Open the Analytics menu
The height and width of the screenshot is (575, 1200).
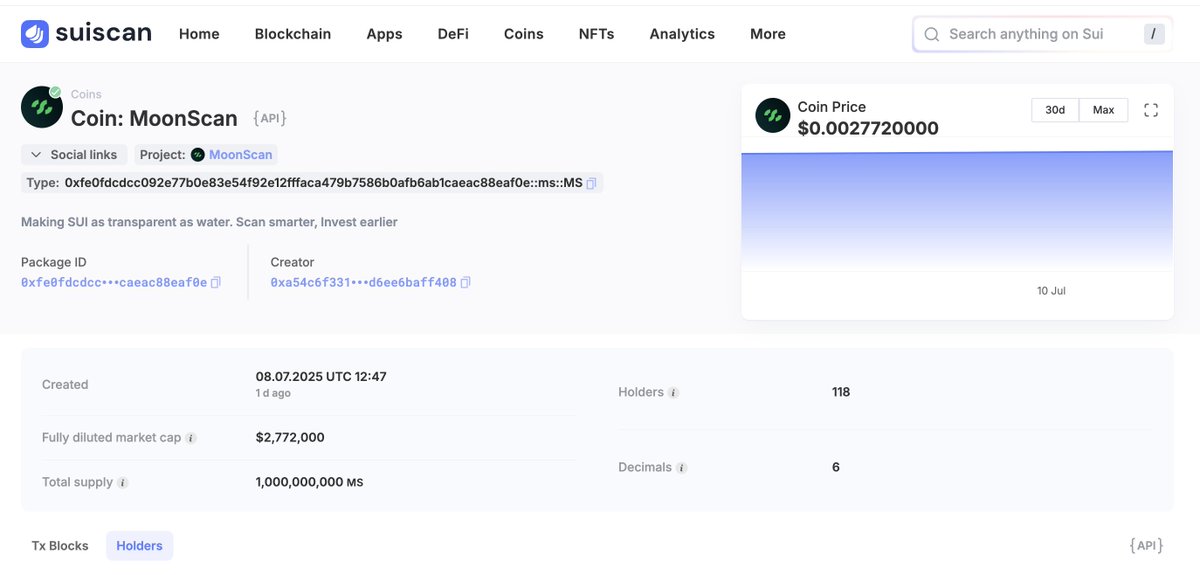coord(682,34)
